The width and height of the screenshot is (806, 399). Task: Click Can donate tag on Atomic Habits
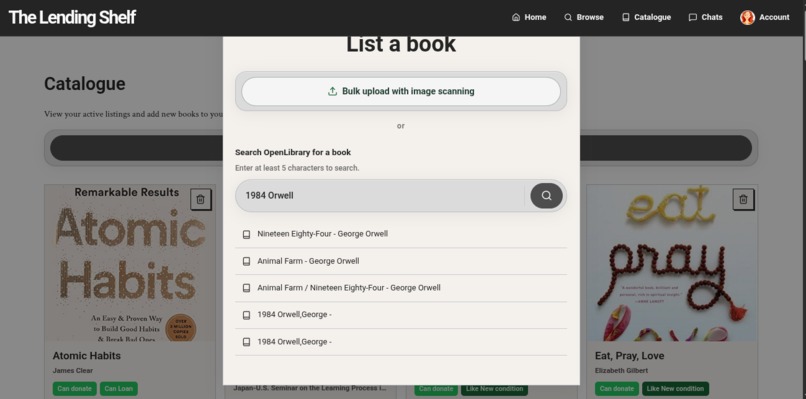click(75, 389)
